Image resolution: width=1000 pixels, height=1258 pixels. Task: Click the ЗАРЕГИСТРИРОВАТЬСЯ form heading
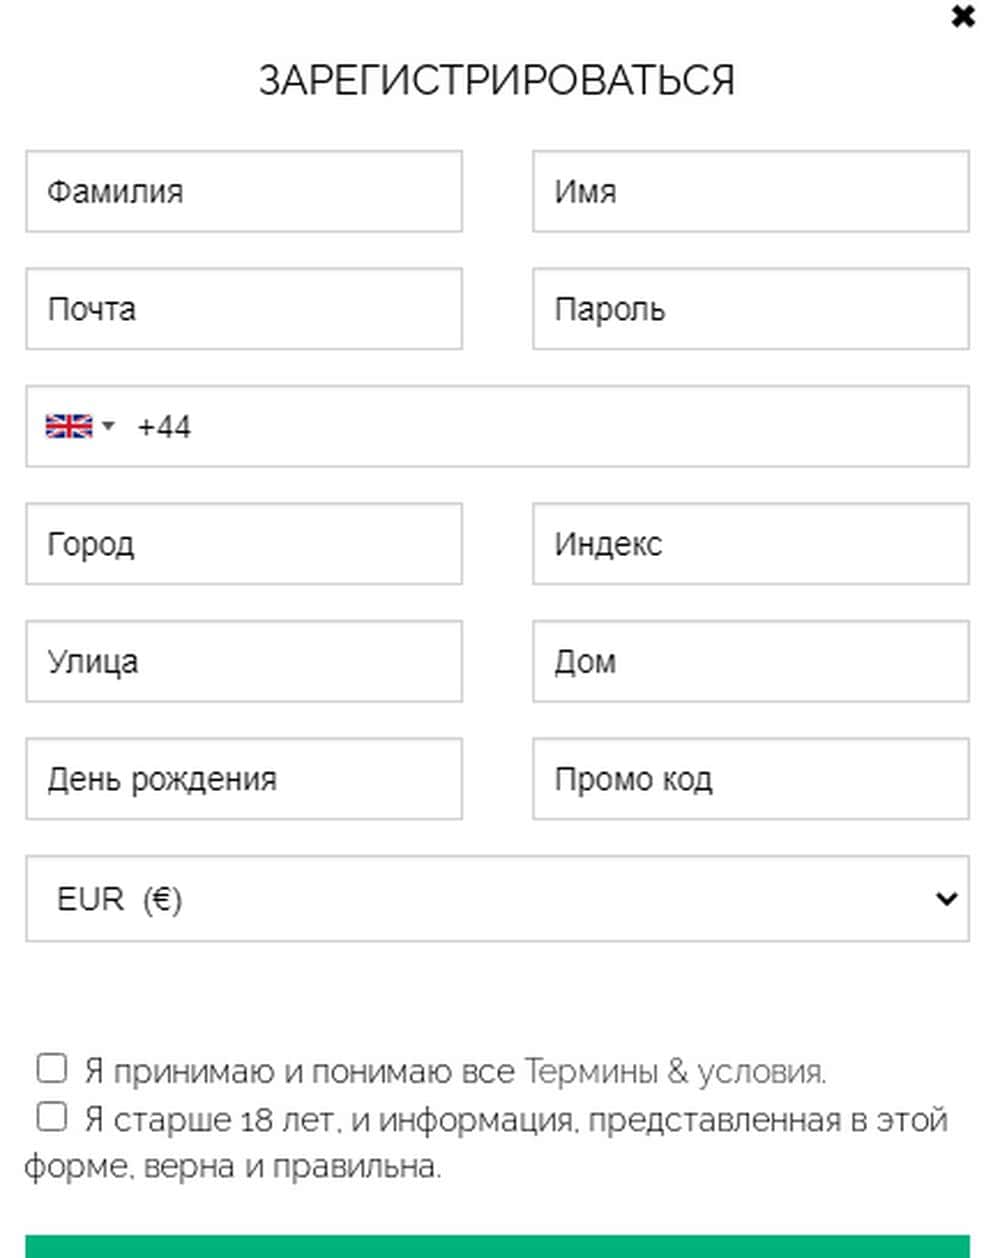point(497,80)
